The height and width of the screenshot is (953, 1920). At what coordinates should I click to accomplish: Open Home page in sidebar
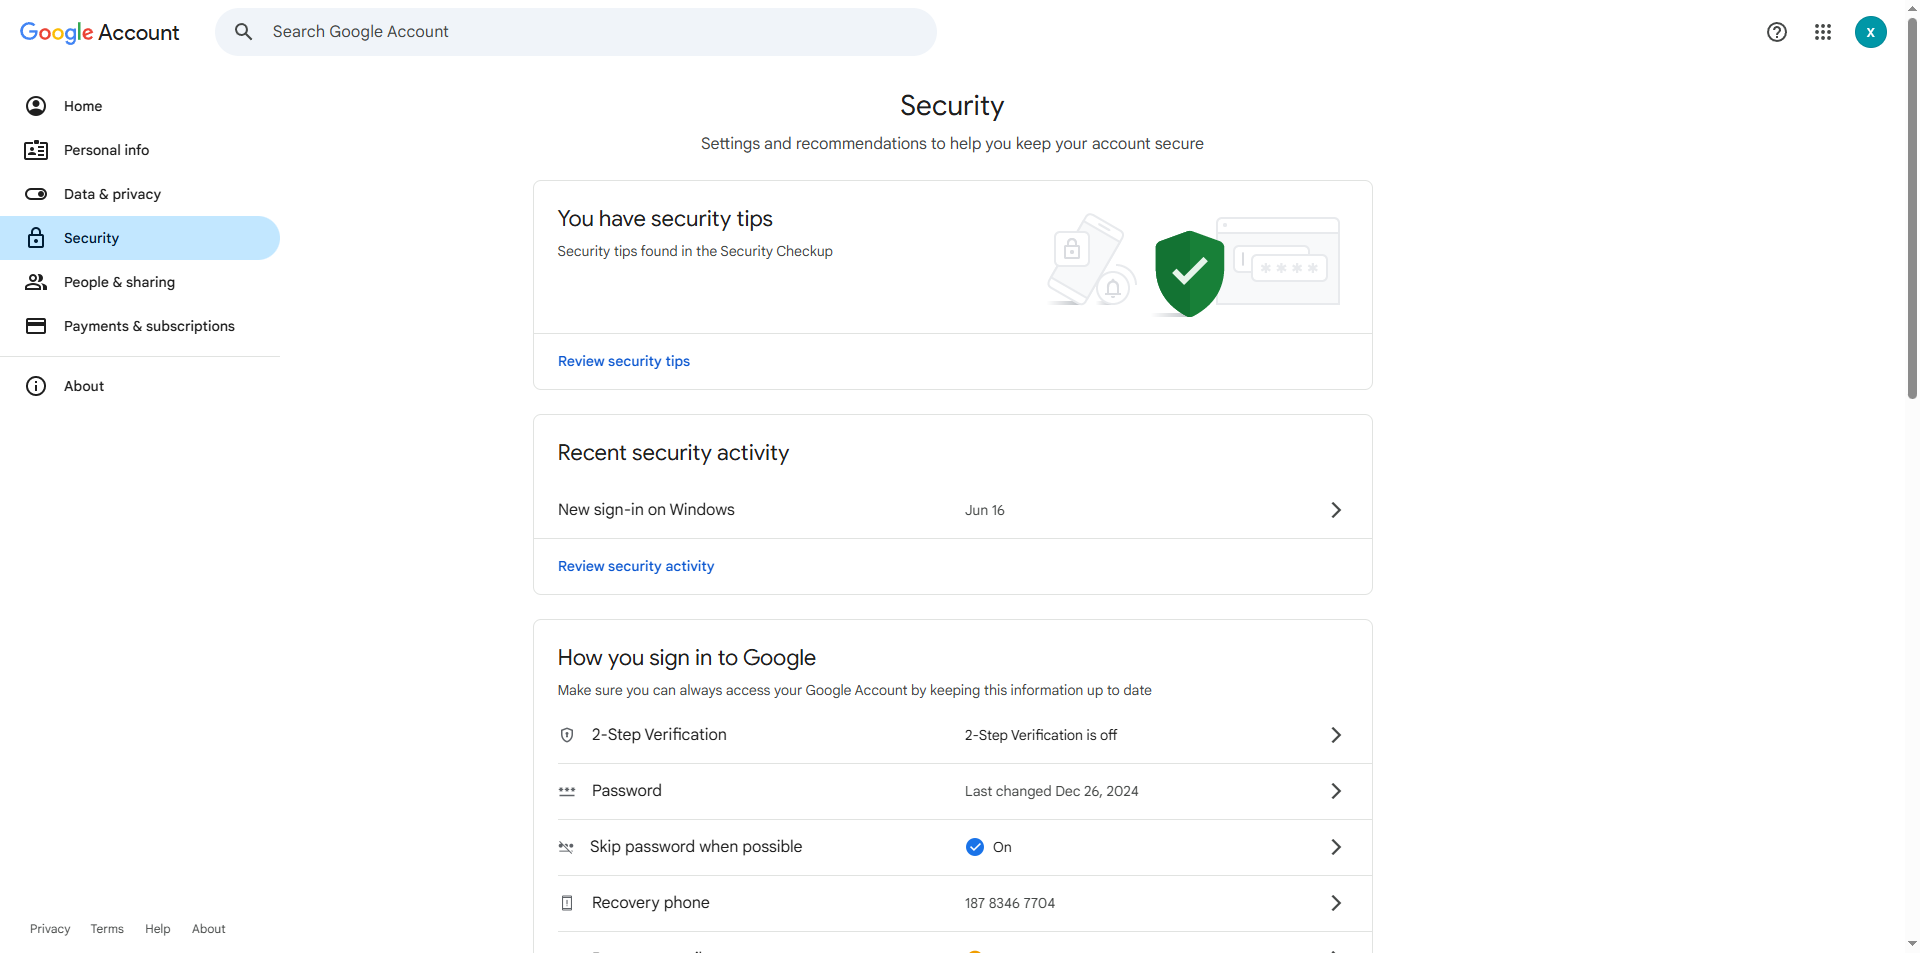point(140,106)
